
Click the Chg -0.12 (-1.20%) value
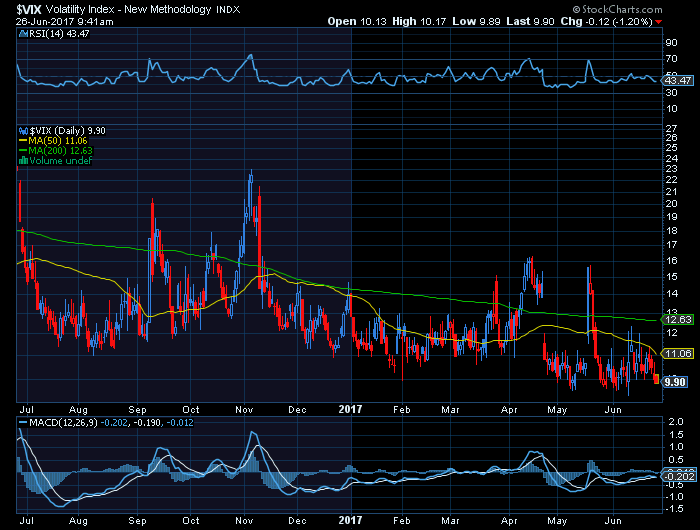tap(628, 21)
